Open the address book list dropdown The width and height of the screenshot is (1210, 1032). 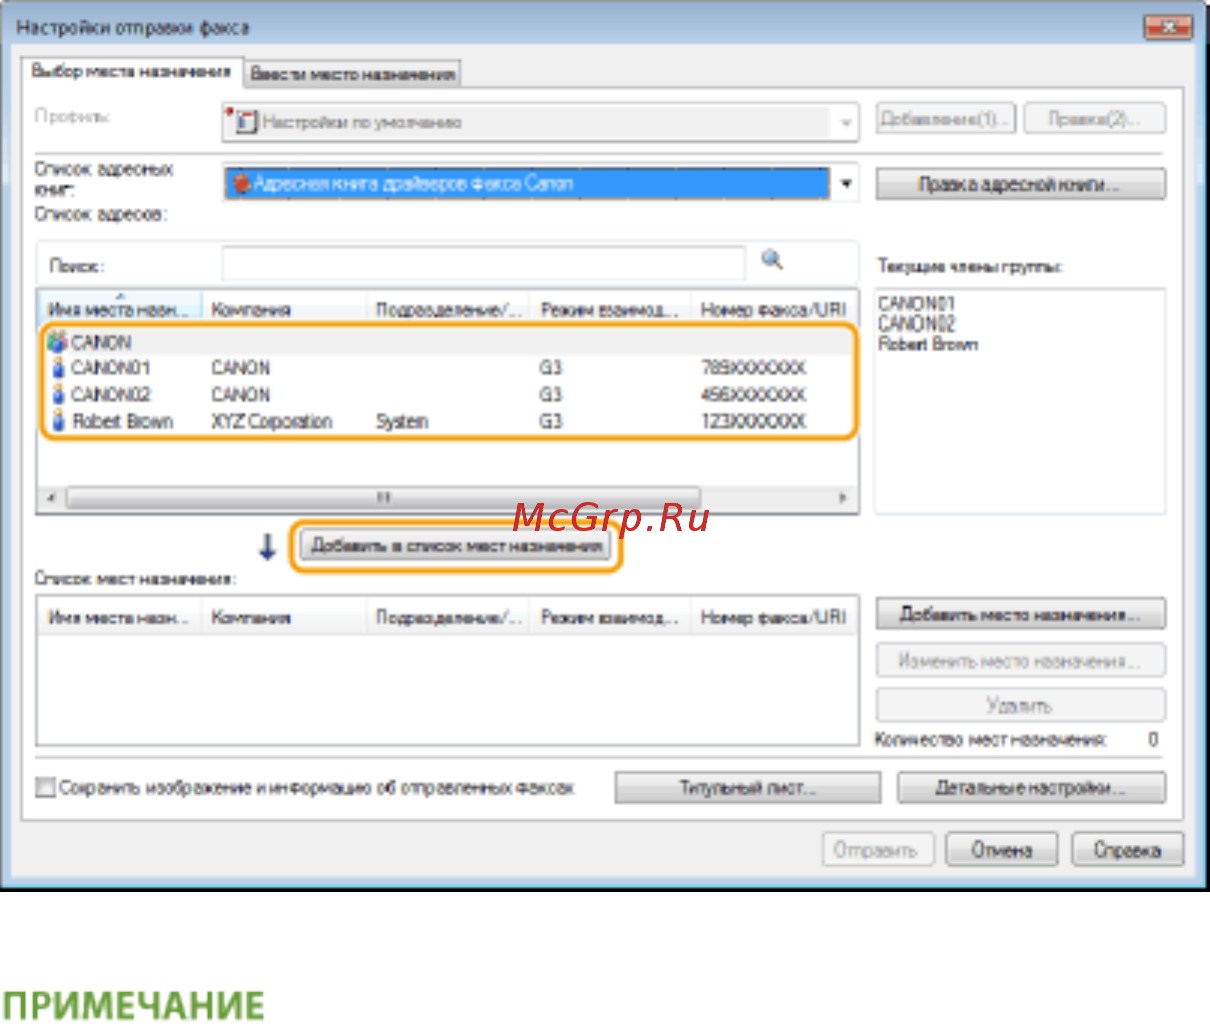(846, 184)
